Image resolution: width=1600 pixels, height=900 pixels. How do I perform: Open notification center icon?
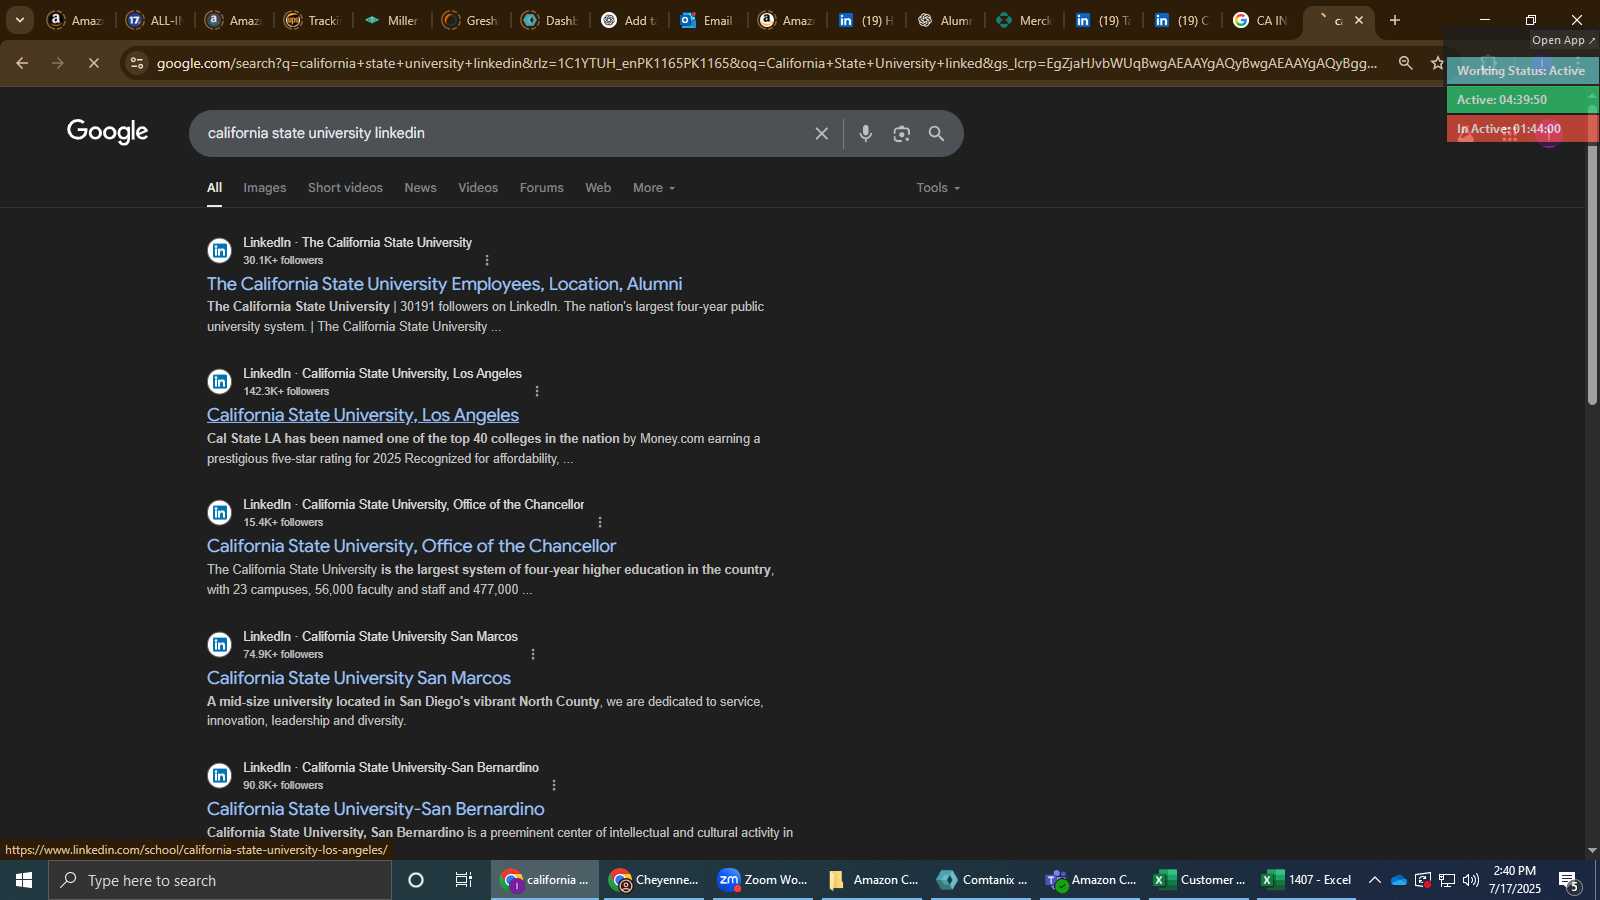pyautogui.click(x=1568, y=881)
